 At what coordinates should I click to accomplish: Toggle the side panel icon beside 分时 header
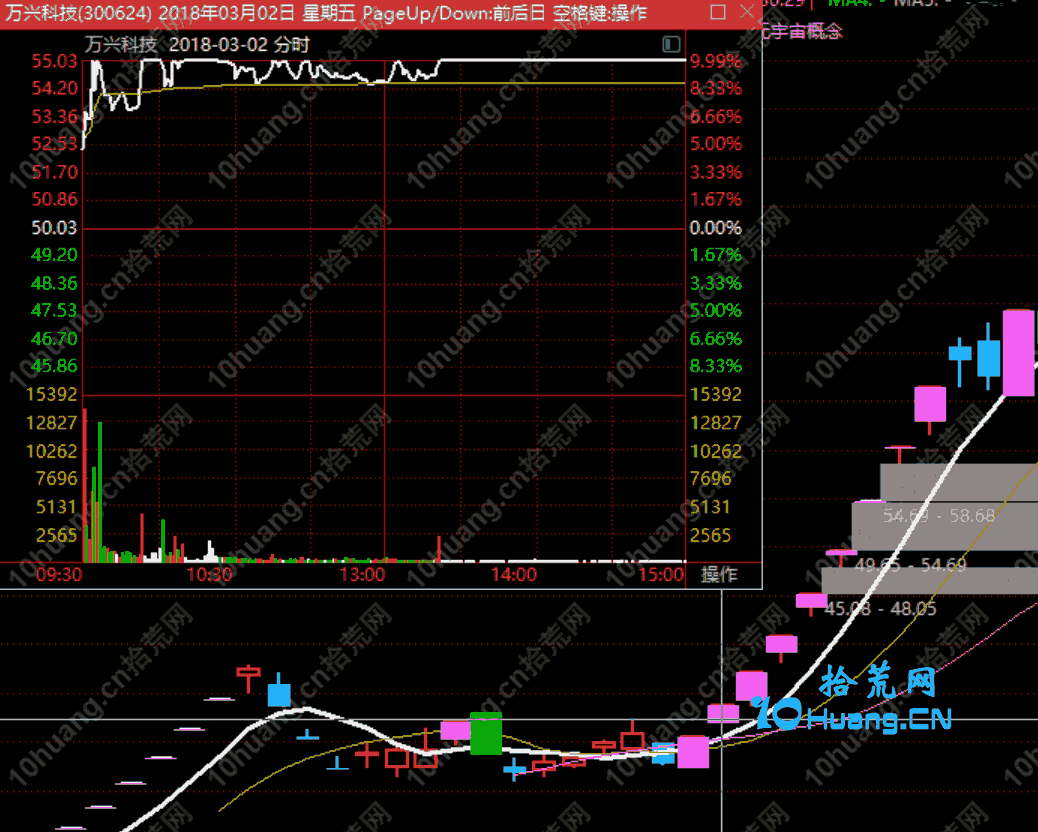click(x=671, y=44)
